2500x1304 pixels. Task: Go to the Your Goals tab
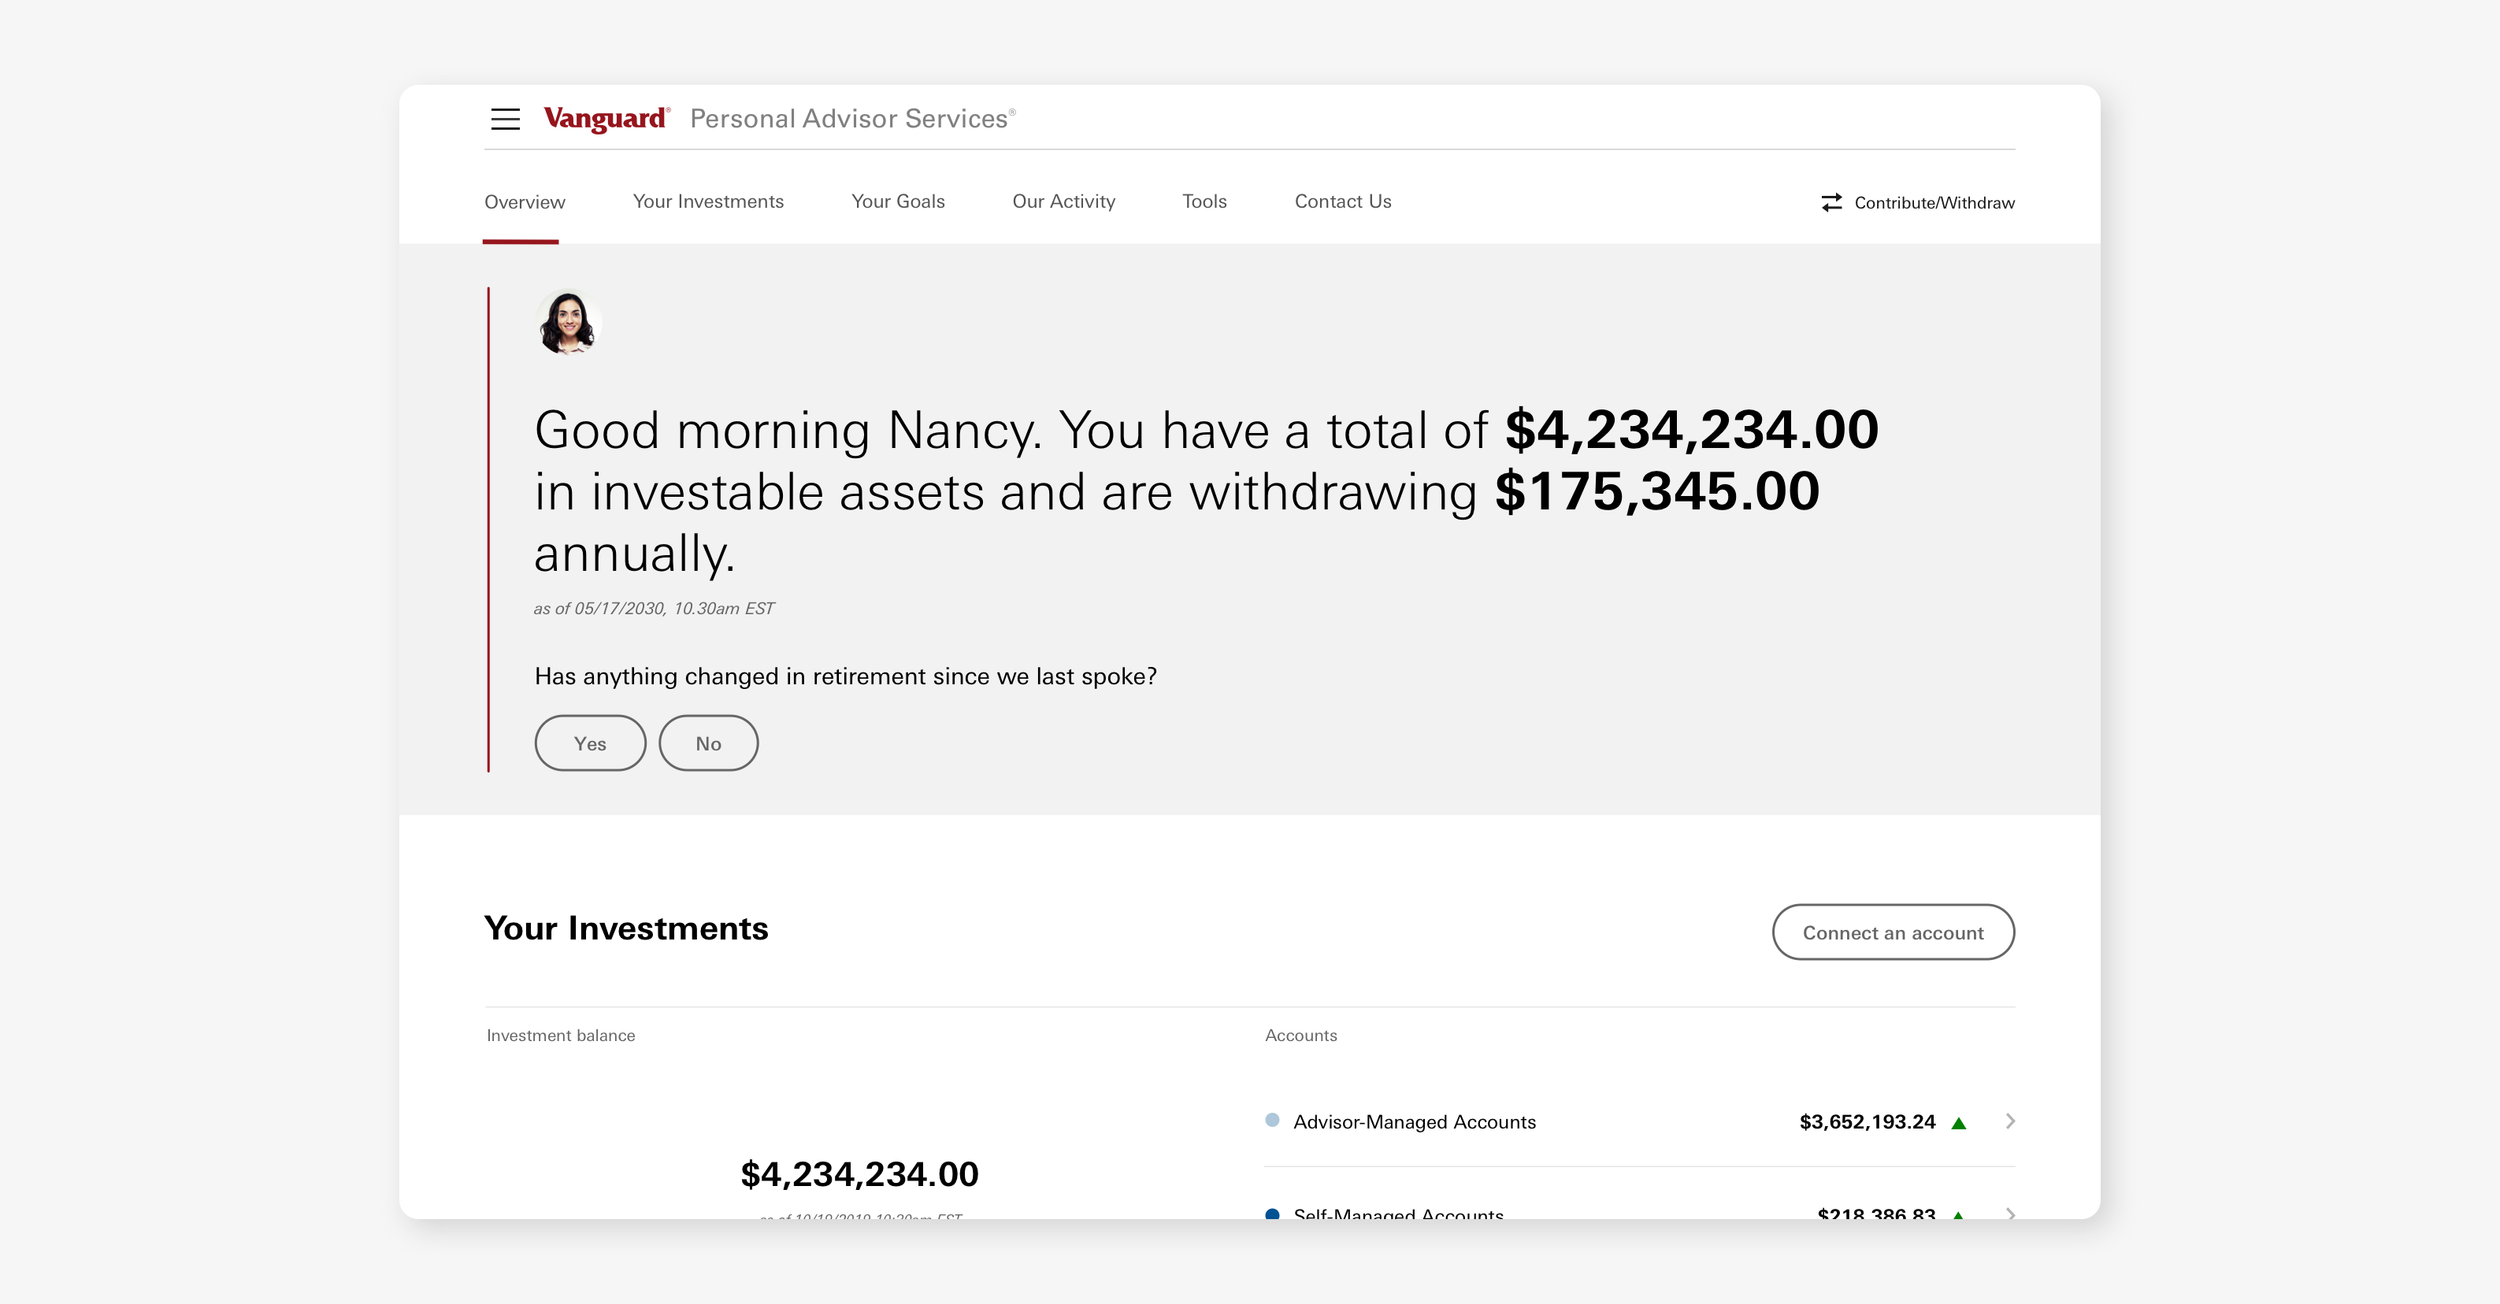tap(898, 201)
